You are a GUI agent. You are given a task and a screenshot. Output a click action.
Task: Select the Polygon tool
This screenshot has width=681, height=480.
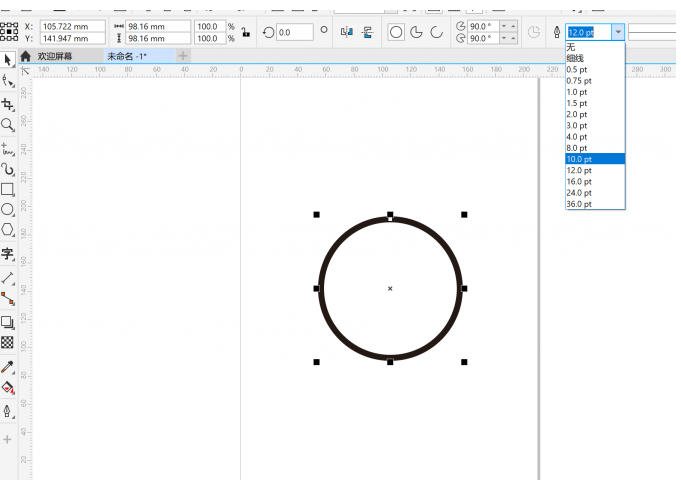tap(8, 230)
